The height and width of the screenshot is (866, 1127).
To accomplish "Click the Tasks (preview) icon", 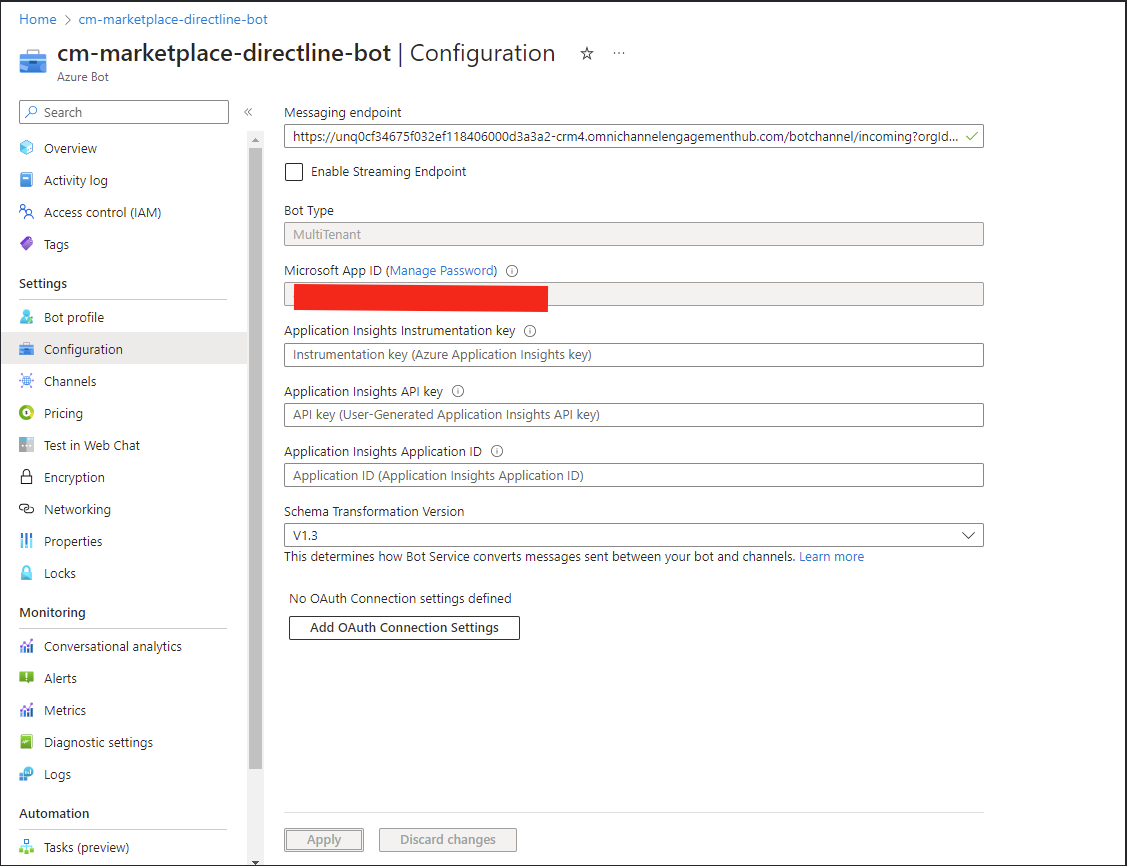I will pyautogui.click(x=27, y=847).
